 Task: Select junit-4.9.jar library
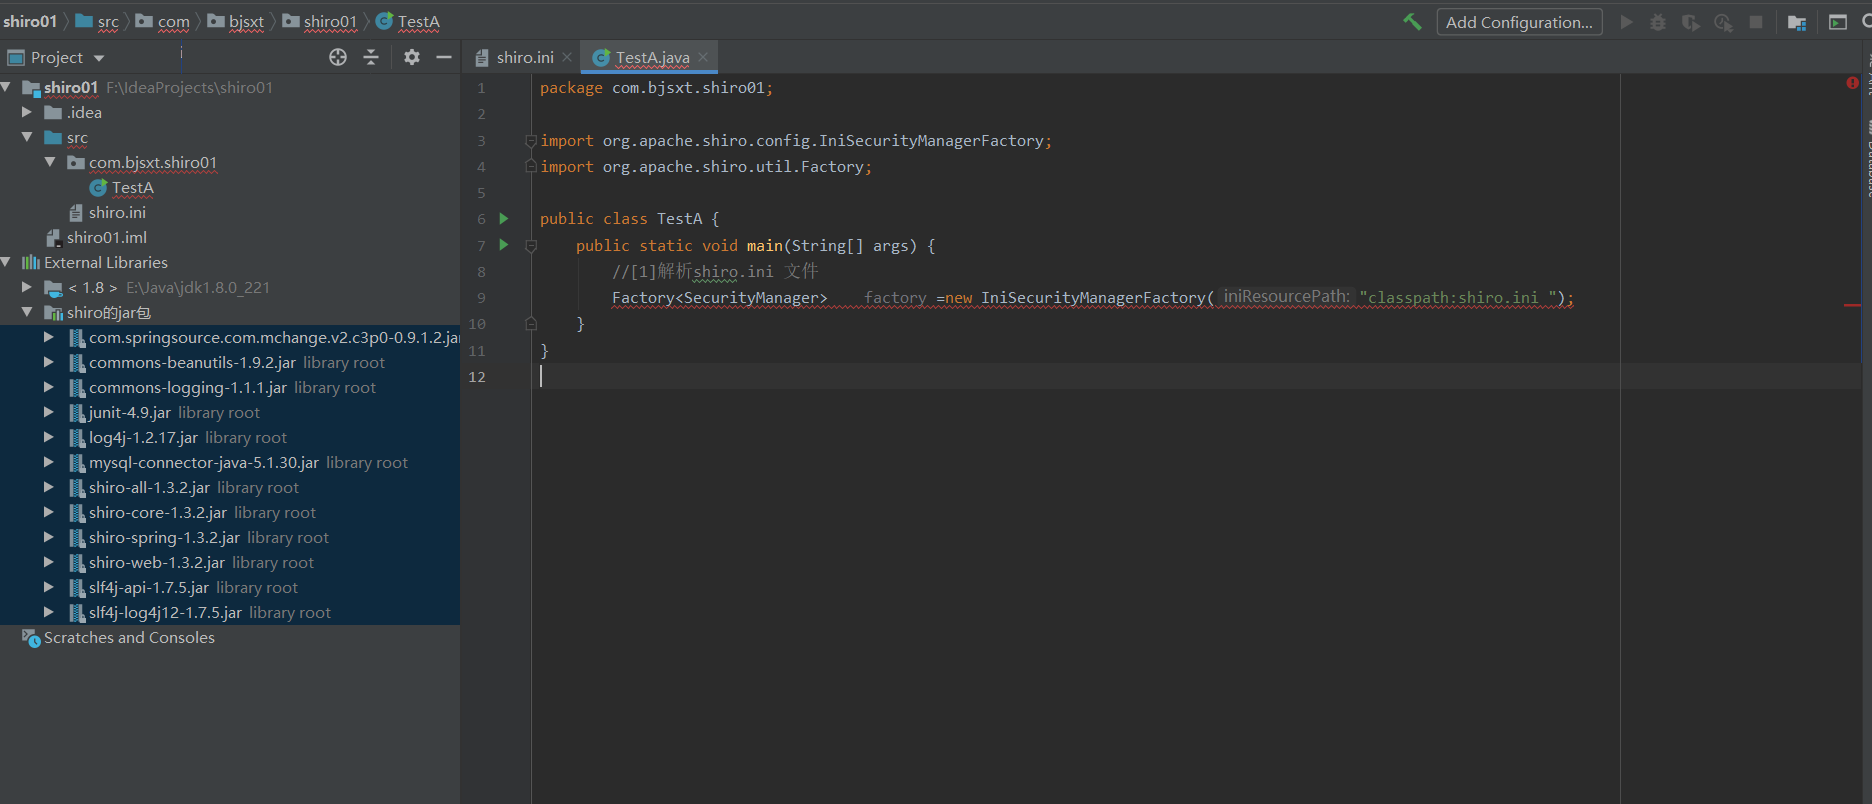[130, 413]
